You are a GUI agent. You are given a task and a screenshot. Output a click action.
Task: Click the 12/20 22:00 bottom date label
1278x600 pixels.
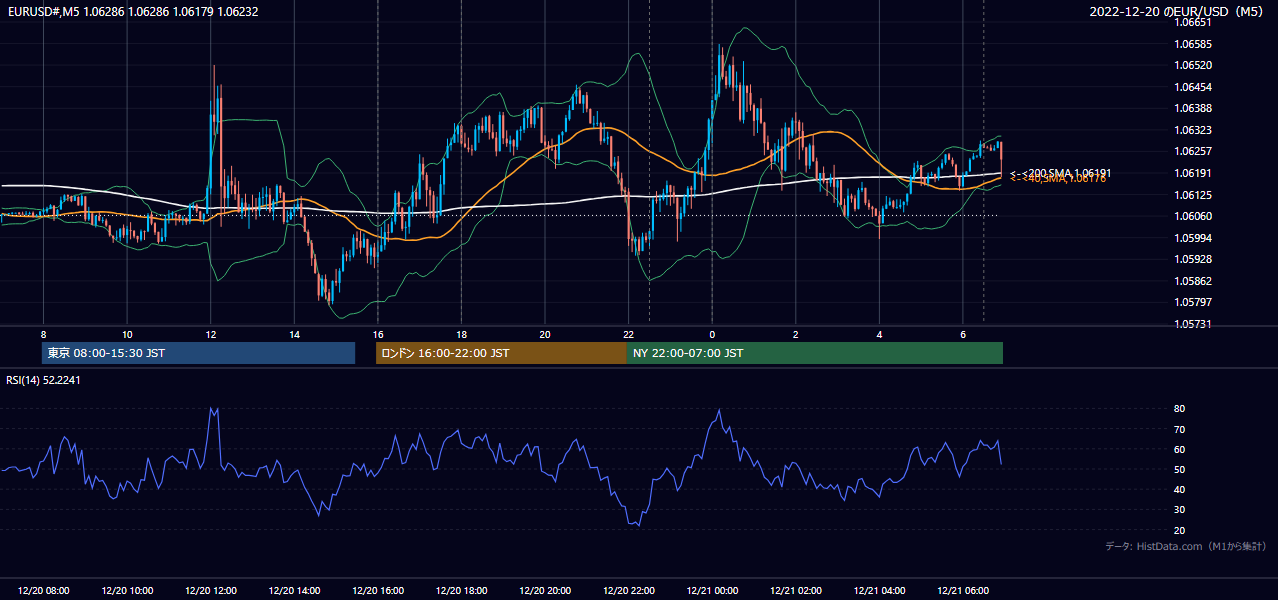(628, 591)
